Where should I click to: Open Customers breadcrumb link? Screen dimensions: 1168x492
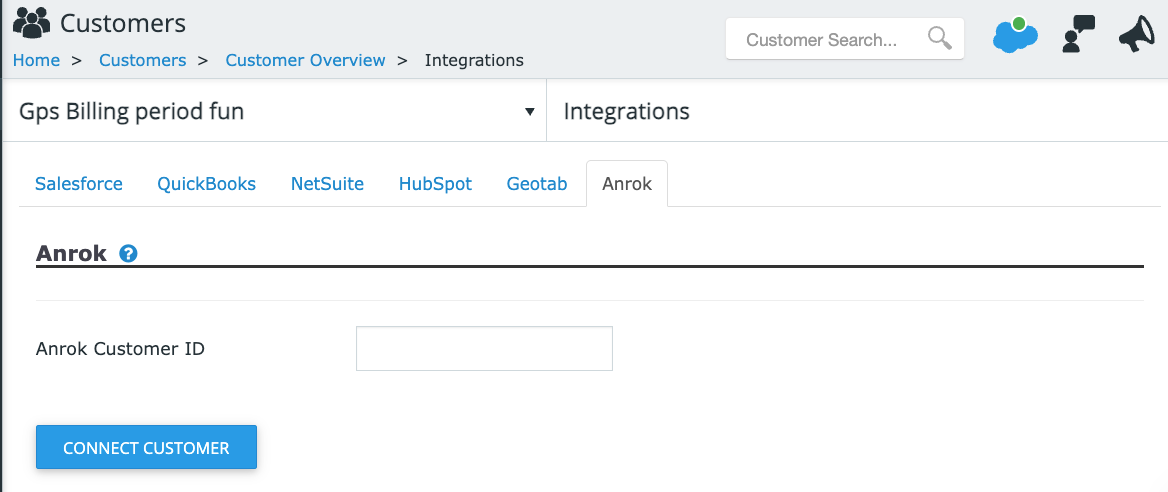pos(142,60)
